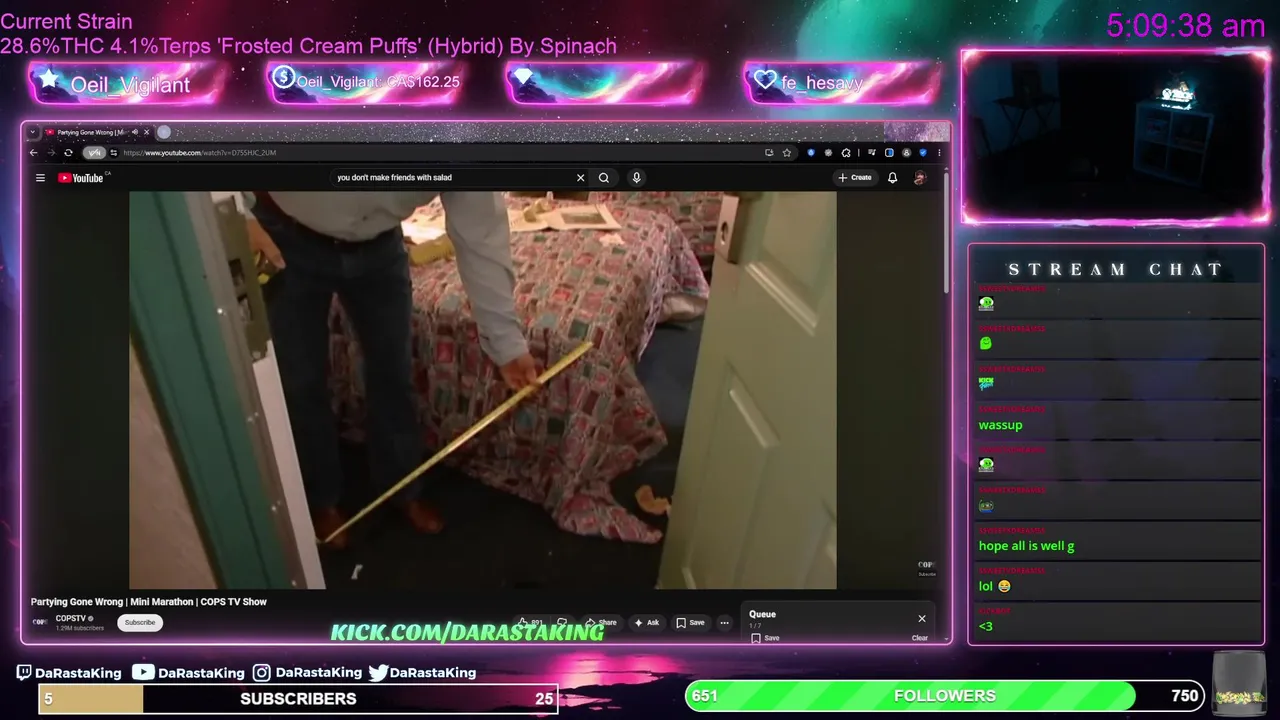Reload the YouTube page
Viewport: 1280px width, 720px height.
[68, 153]
